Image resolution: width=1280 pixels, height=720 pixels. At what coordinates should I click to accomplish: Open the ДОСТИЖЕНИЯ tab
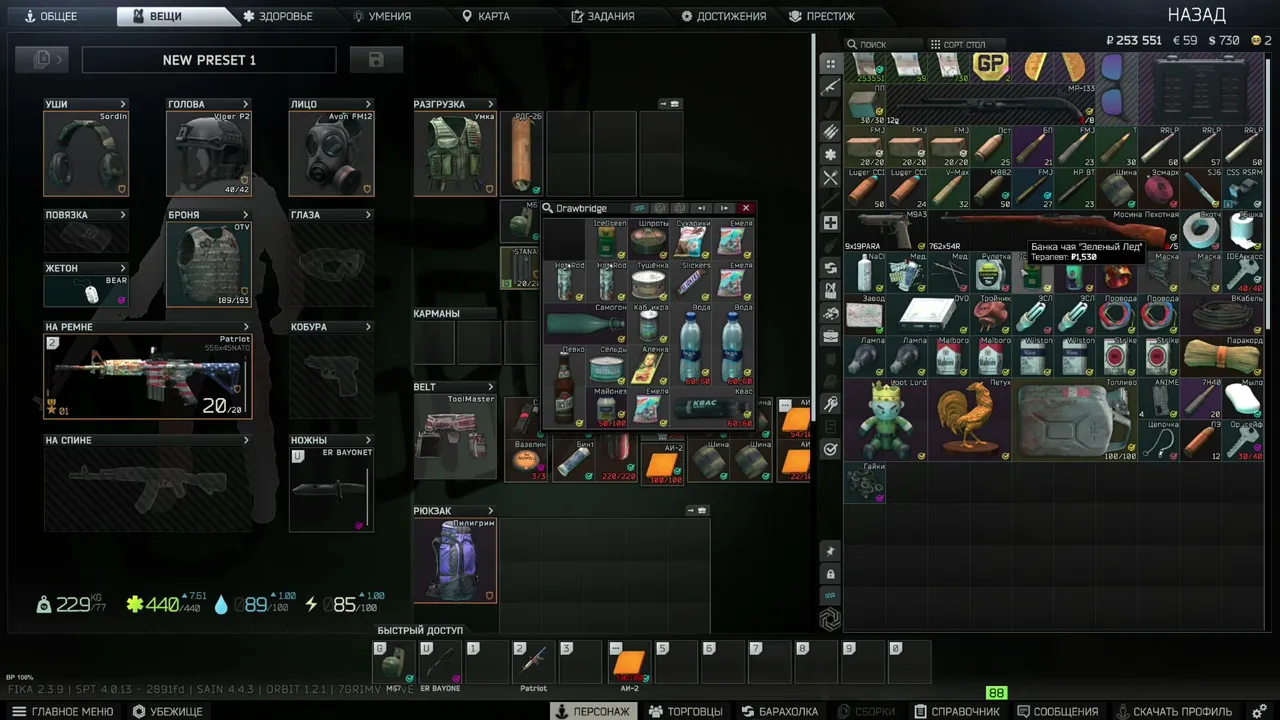(x=724, y=16)
